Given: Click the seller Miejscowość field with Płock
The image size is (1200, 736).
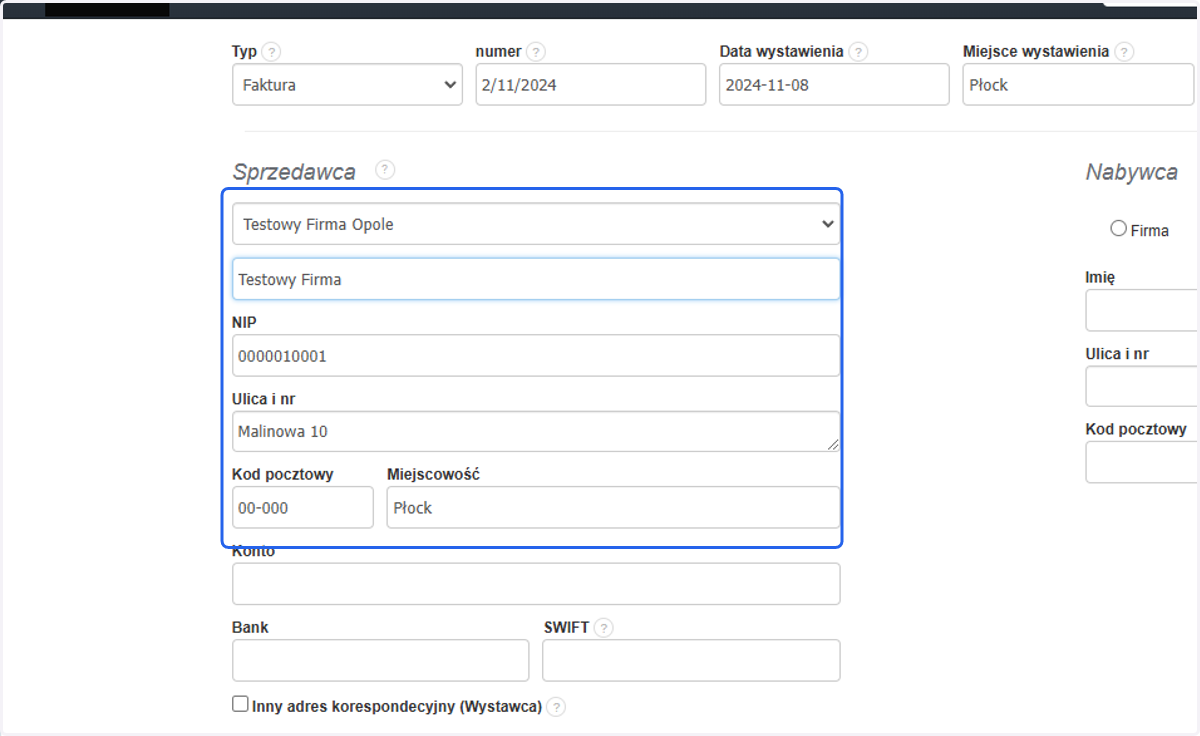Looking at the screenshot, I should [613, 507].
